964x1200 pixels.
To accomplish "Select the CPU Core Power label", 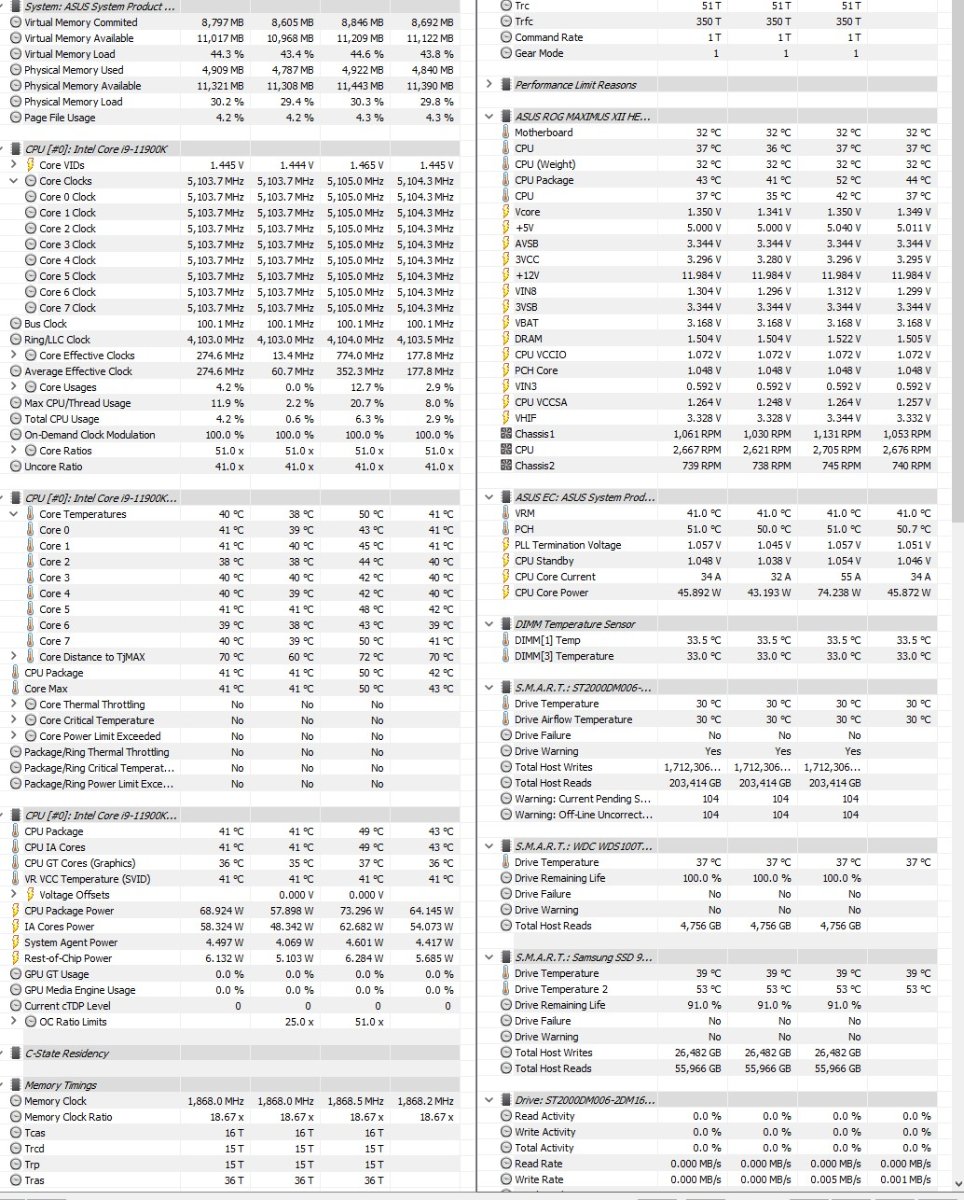I will tap(552, 593).
